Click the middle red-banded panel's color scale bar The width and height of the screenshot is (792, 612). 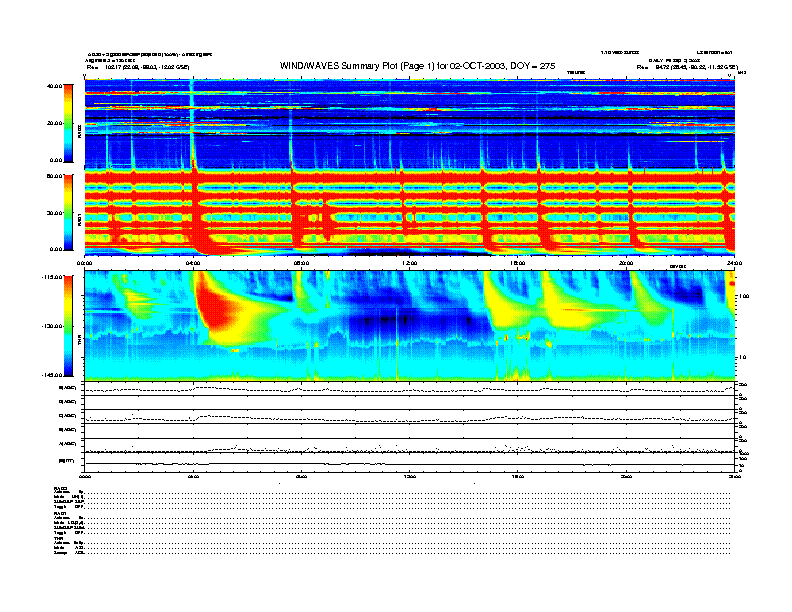click(68, 212)
